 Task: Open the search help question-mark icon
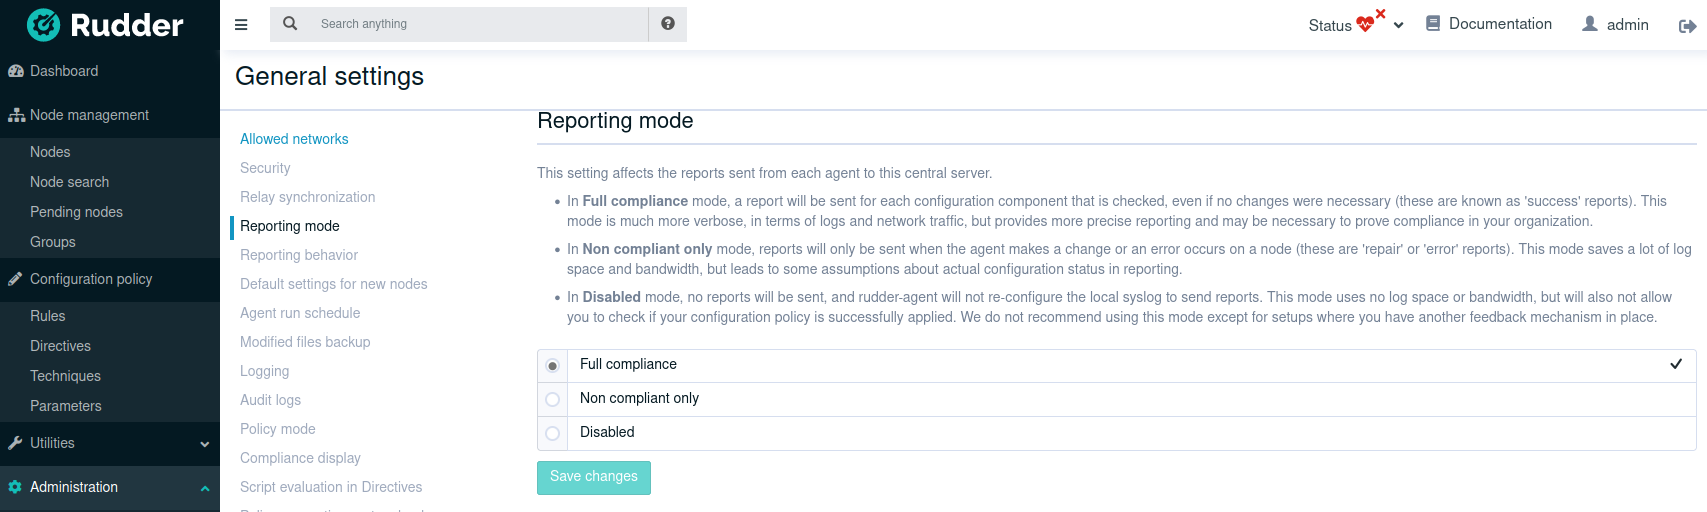(668, 24)
